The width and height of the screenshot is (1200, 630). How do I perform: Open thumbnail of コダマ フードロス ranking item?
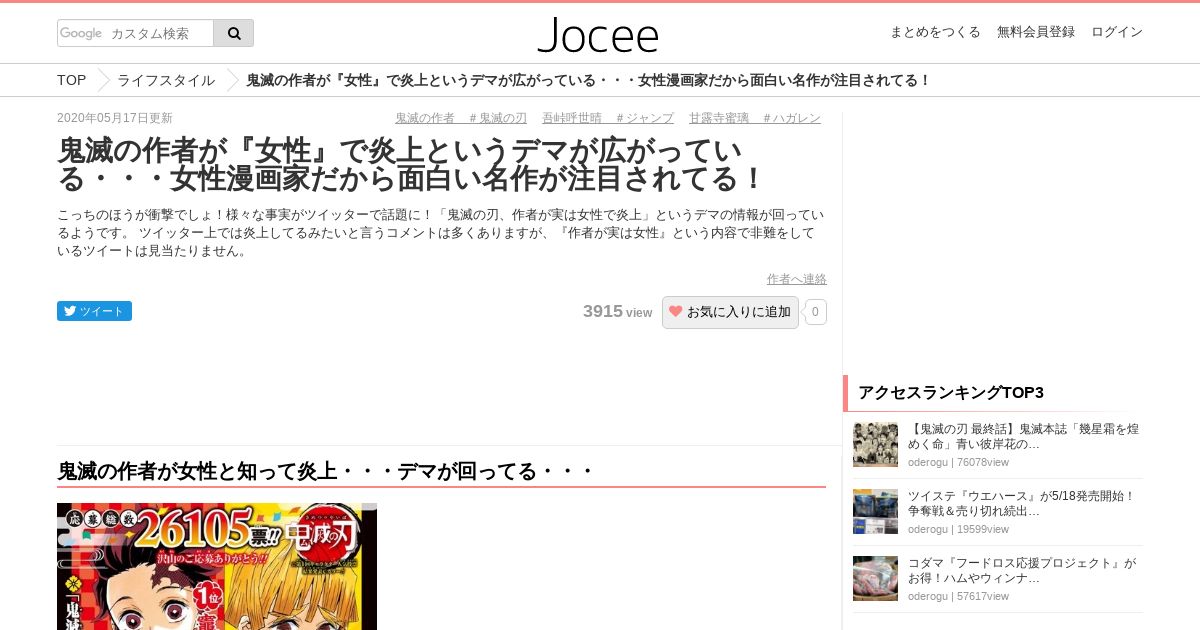(875, 578)
